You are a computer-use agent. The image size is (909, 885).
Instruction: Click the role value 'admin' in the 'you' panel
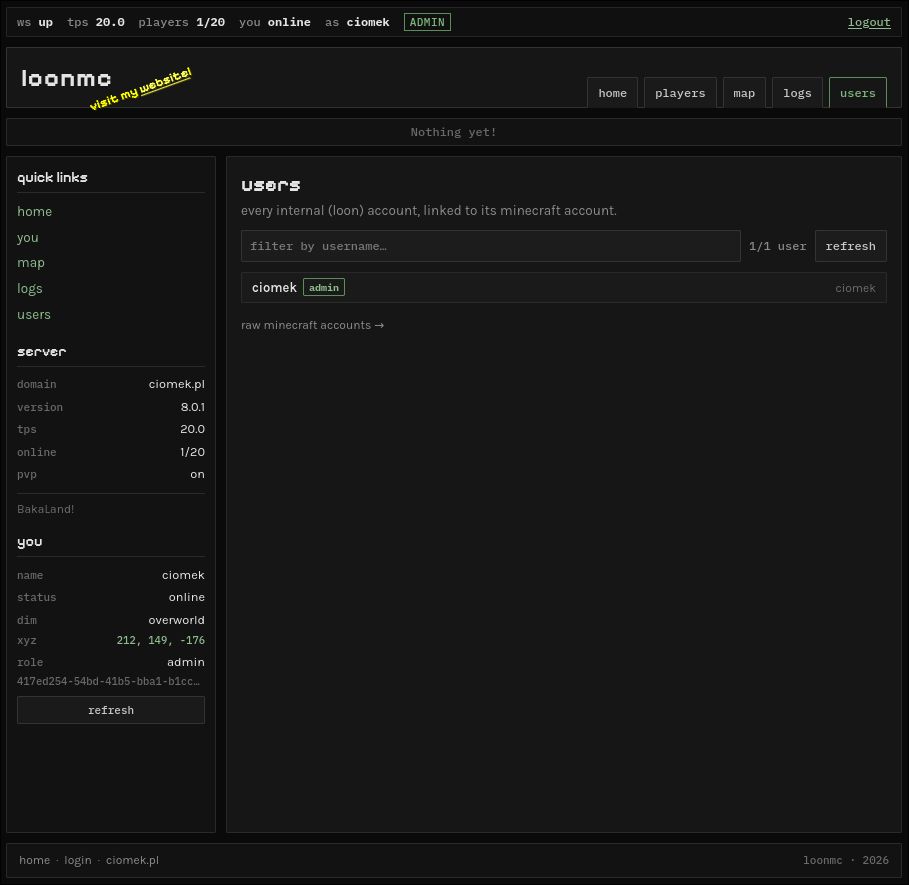pyautogui.click(x=186, y=662)
